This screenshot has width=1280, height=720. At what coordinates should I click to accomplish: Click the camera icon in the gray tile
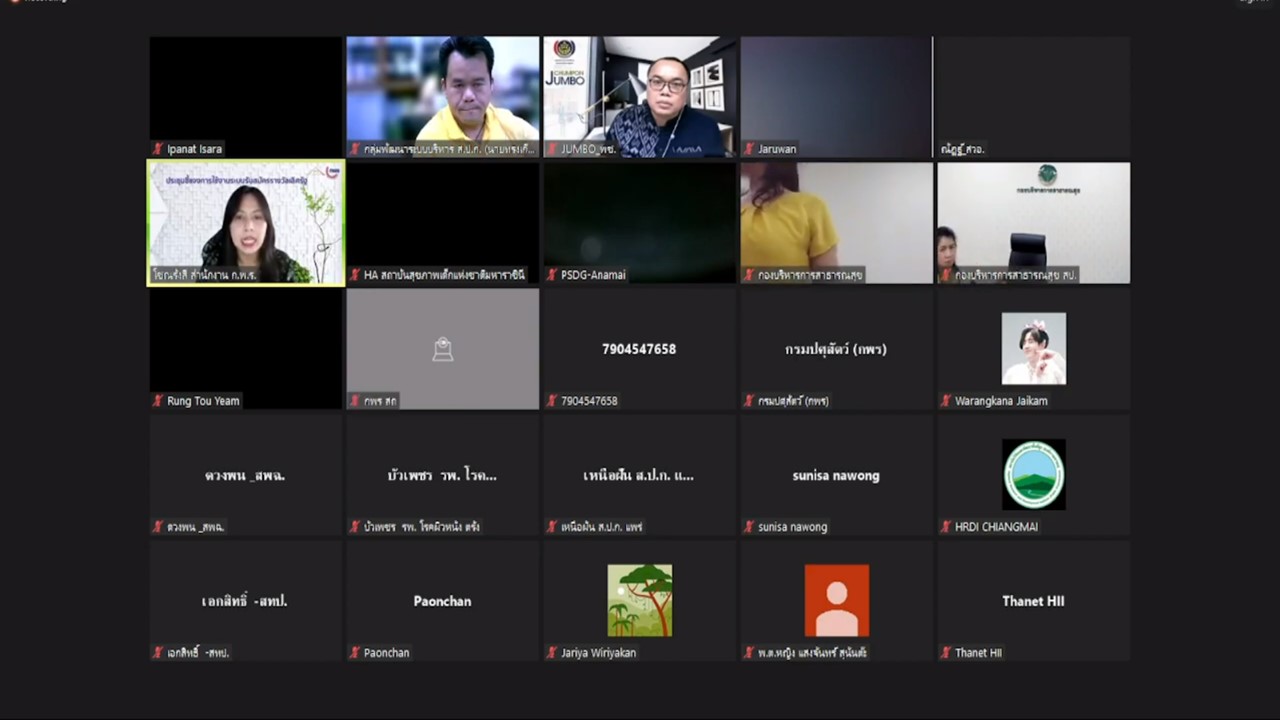(x=442, y=349)
